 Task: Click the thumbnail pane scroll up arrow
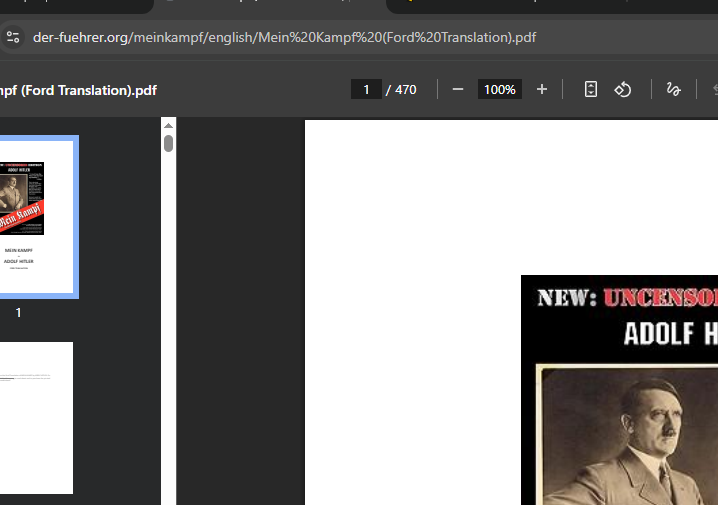168,125
